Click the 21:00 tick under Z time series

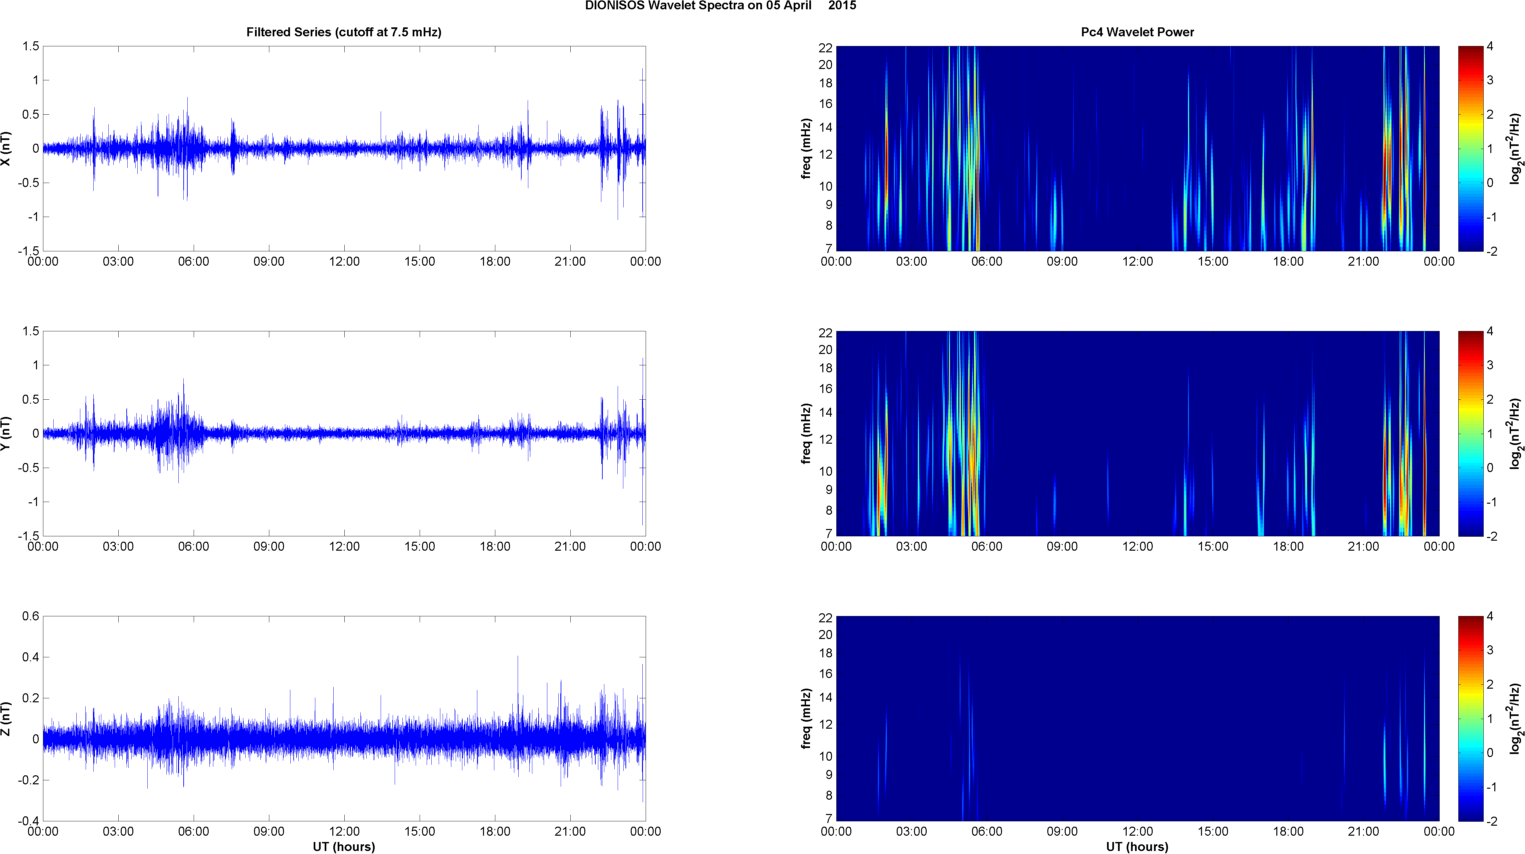pos(570,832)
